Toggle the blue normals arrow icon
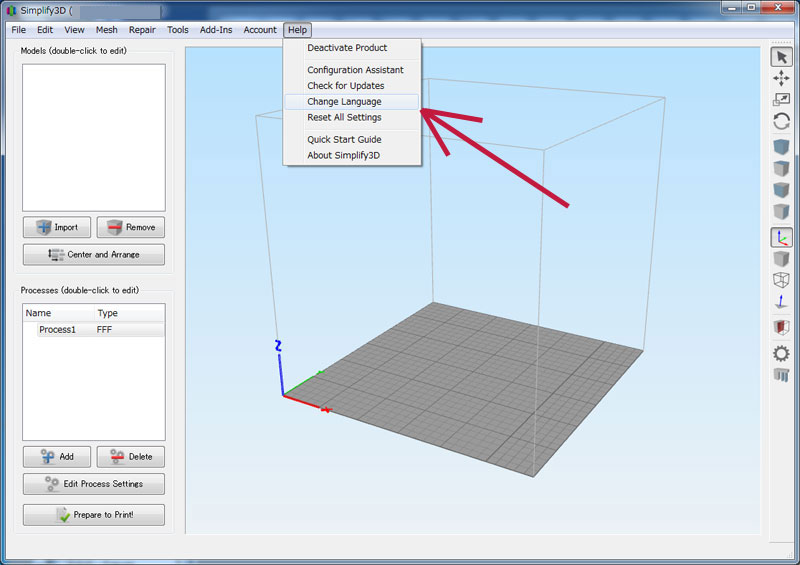This screenshot has height=565, width=800. pyautogui.click(x=781, y=302)
